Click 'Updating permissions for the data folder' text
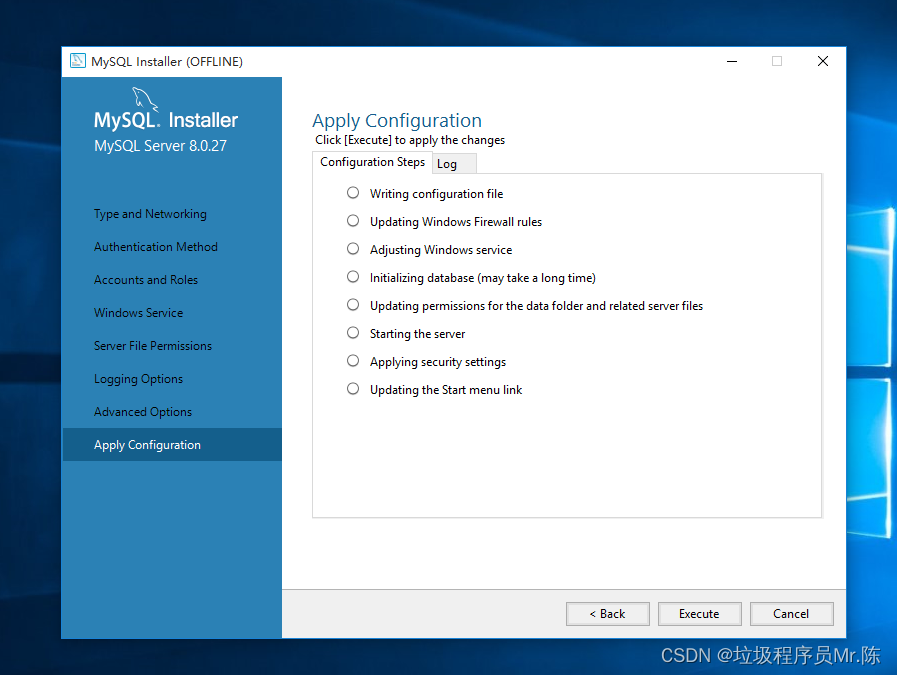The height and width of the screenshot is (675, 897). 537,306
